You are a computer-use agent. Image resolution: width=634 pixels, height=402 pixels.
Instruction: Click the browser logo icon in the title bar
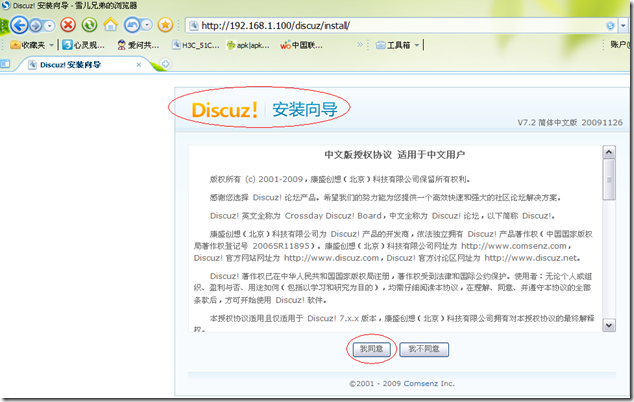(x=5, y=5)
